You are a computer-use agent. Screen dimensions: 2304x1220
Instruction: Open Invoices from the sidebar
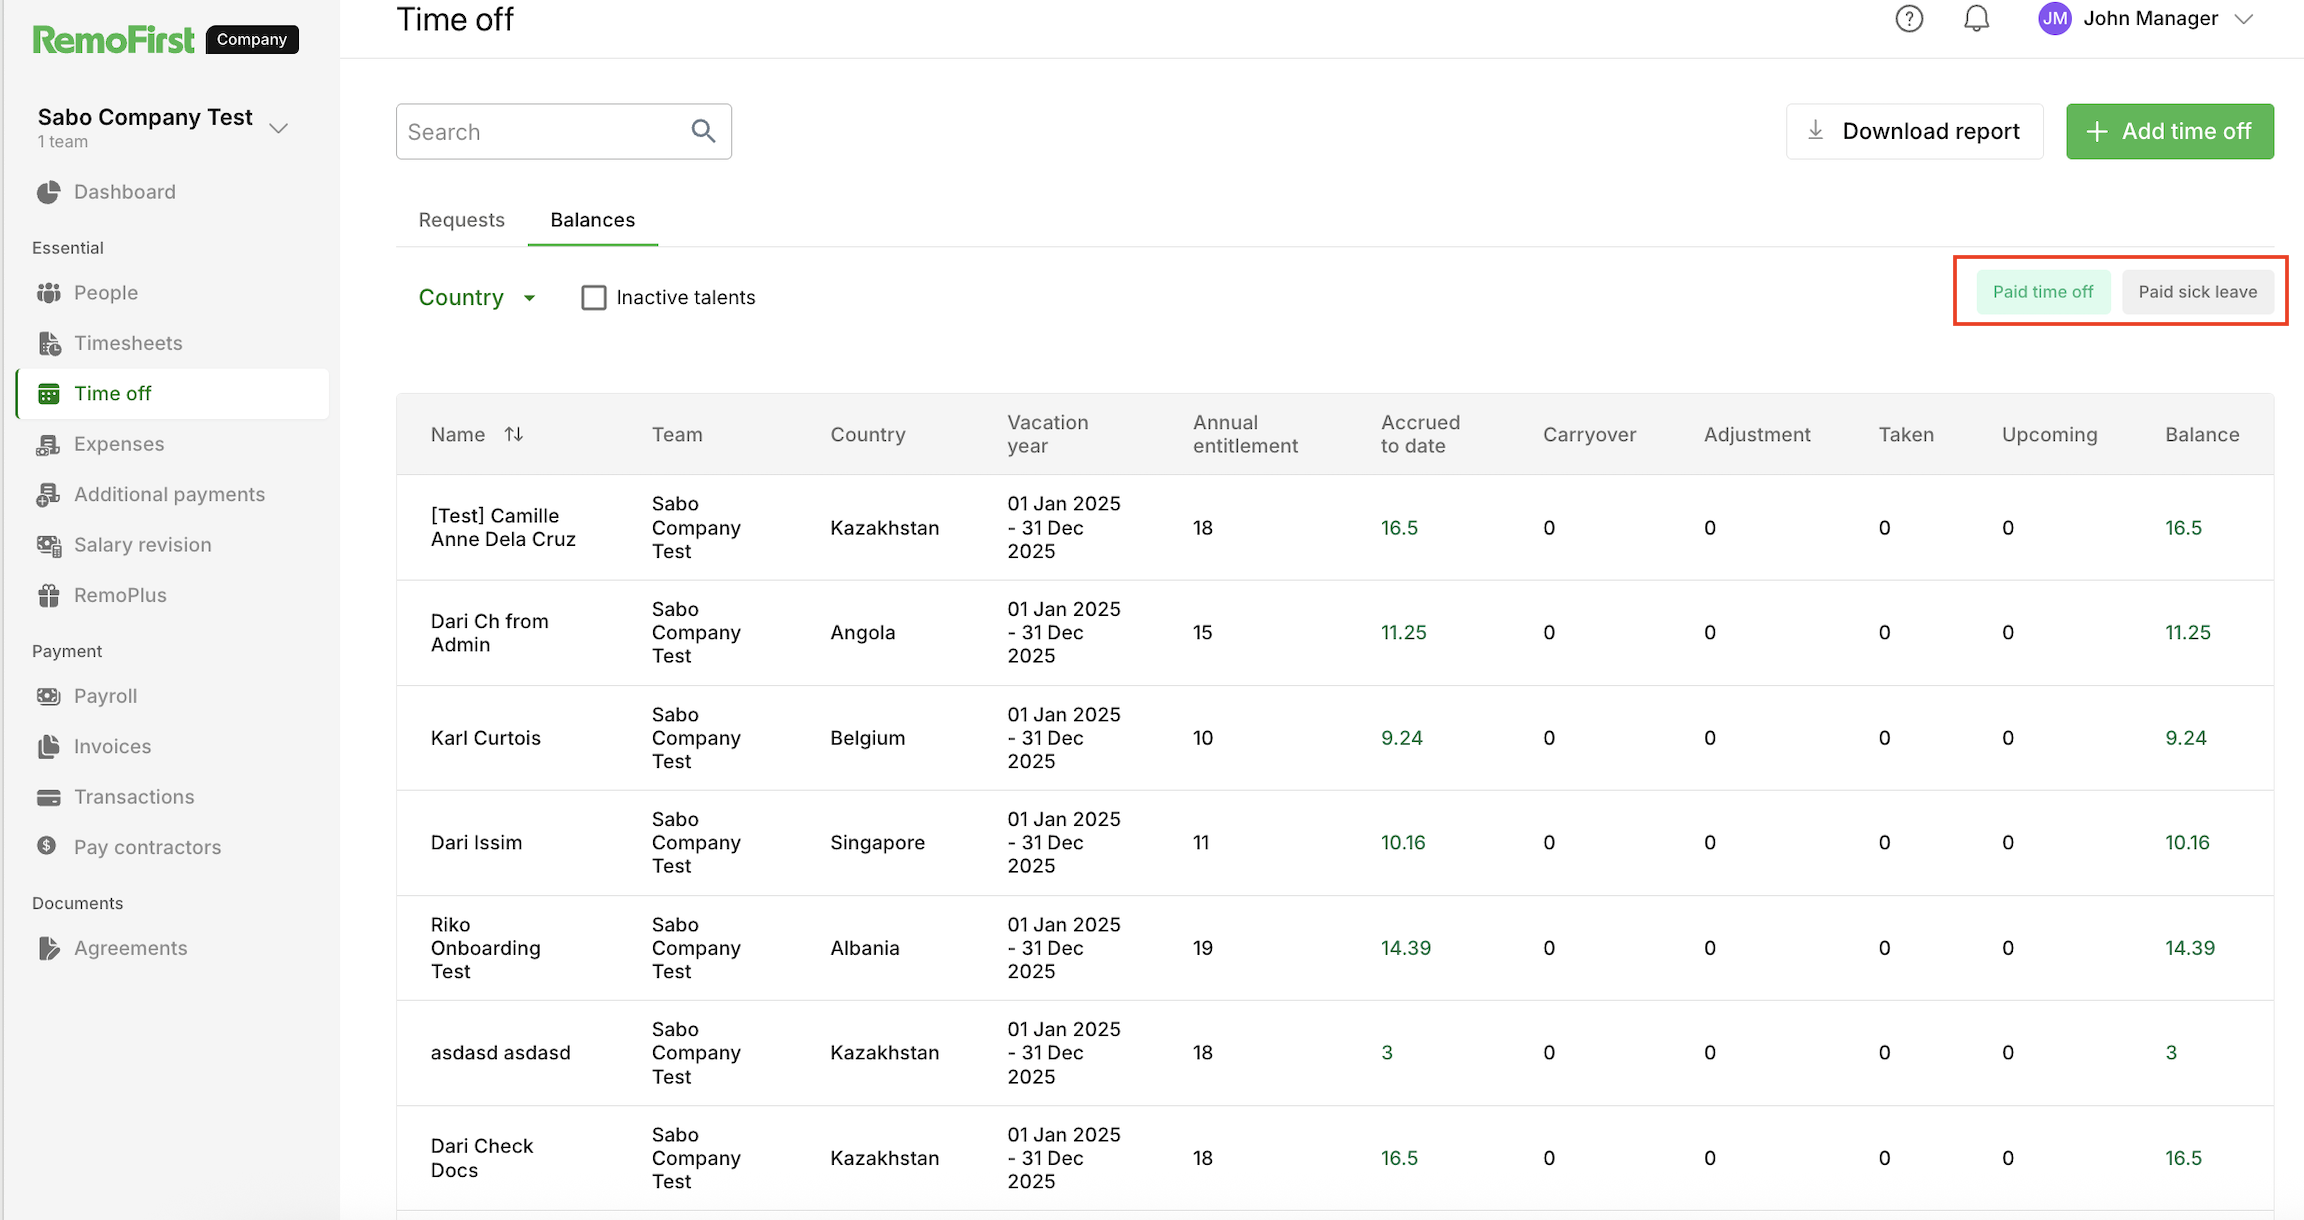(x=112, y=746)
